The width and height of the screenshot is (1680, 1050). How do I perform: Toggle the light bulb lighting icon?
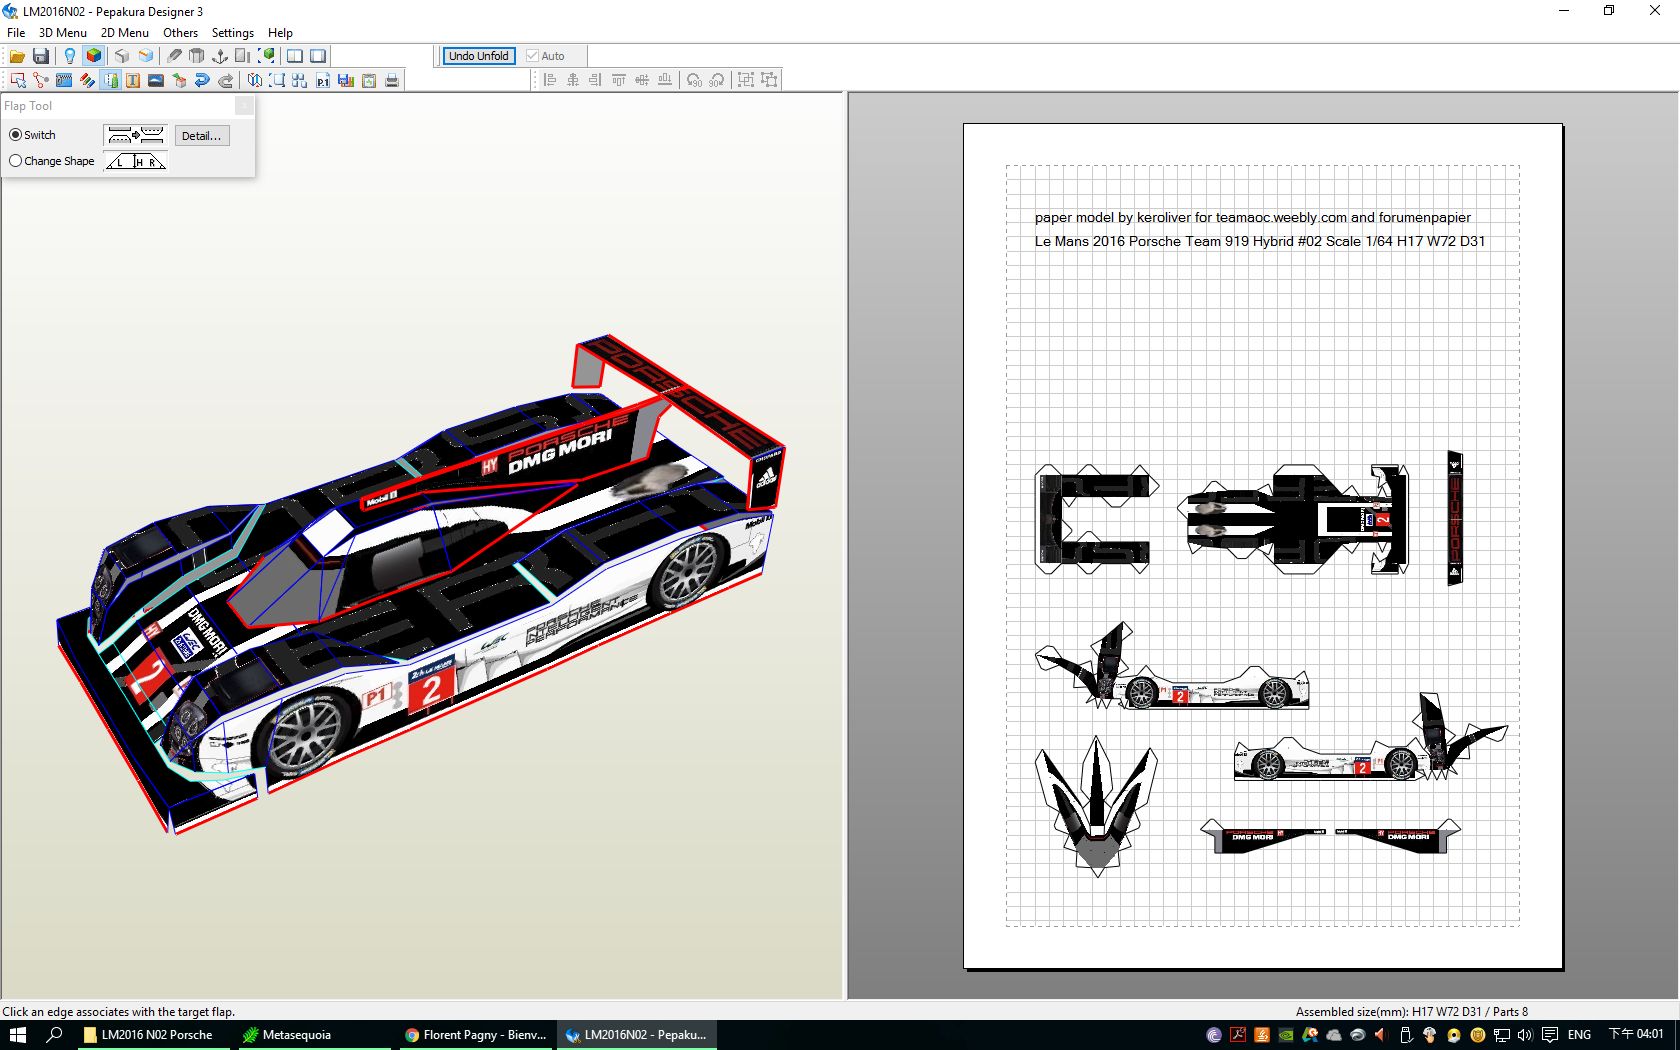pyautogui.click(x=69, y=56)
